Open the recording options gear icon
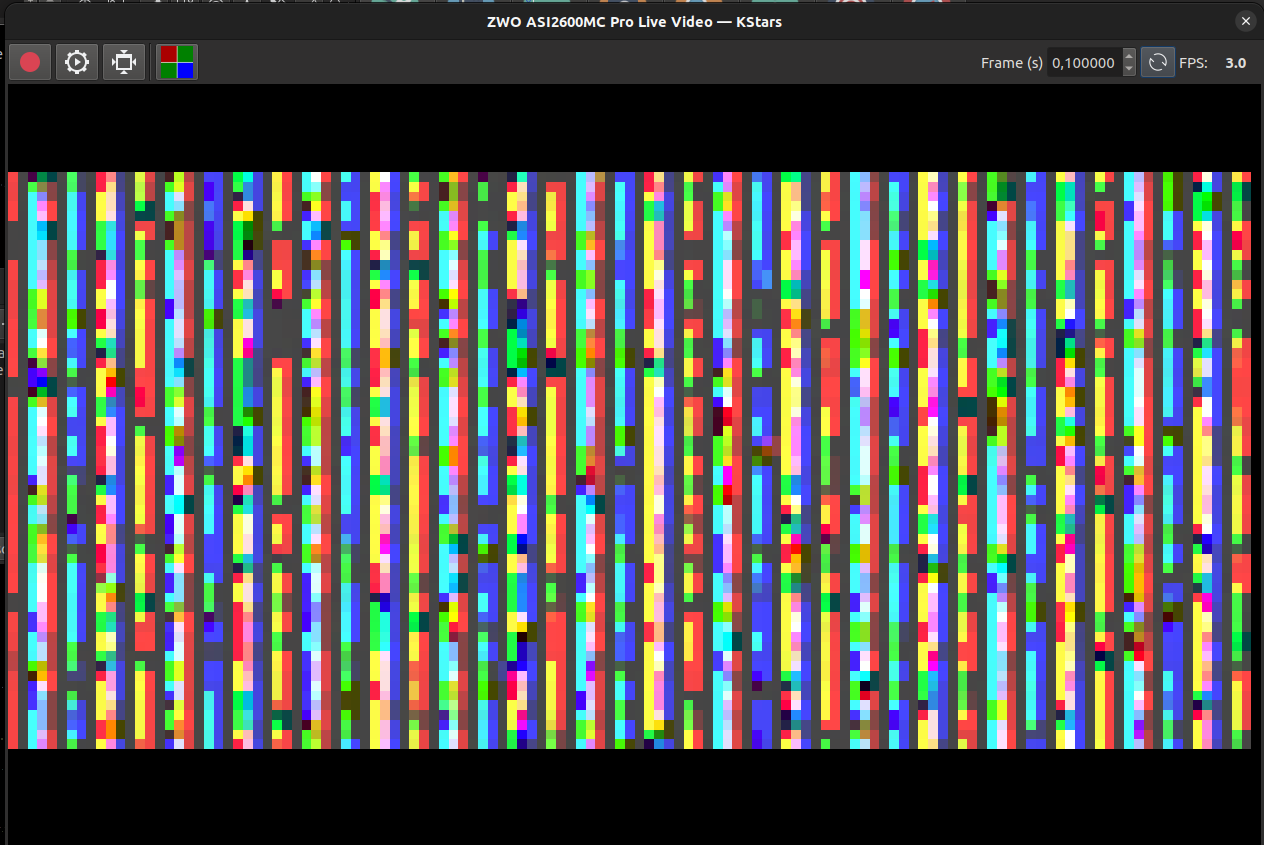Image resolution: width=1264 pixels, height=845 pixels. coord(77,62)
